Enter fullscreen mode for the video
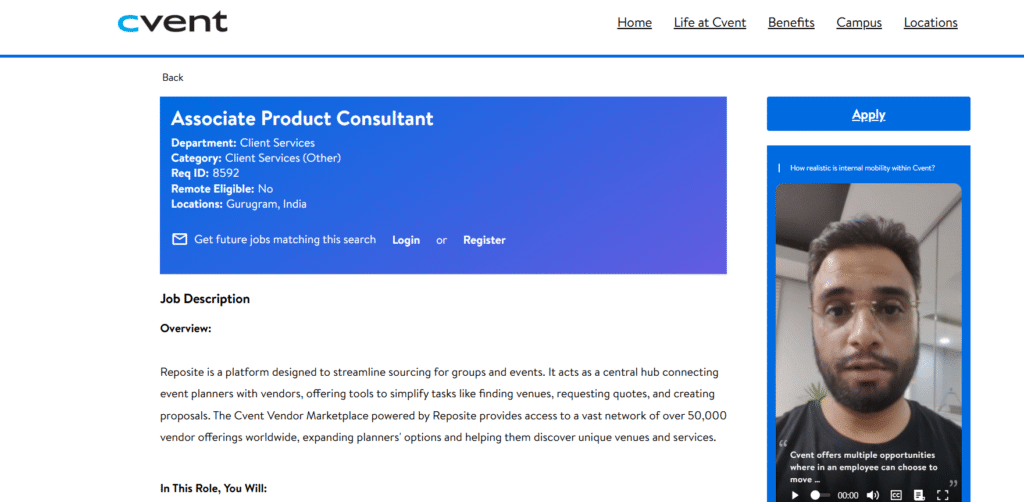This screenshot has height=502, width=1024. coord(942,494)
